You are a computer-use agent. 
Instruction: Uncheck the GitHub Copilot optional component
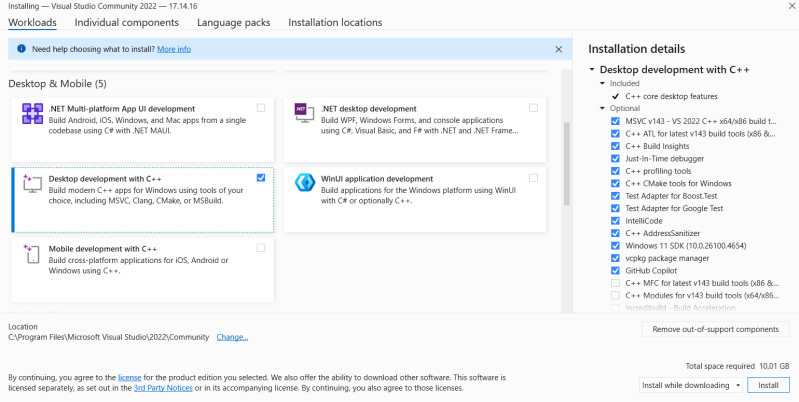point(615,270)
